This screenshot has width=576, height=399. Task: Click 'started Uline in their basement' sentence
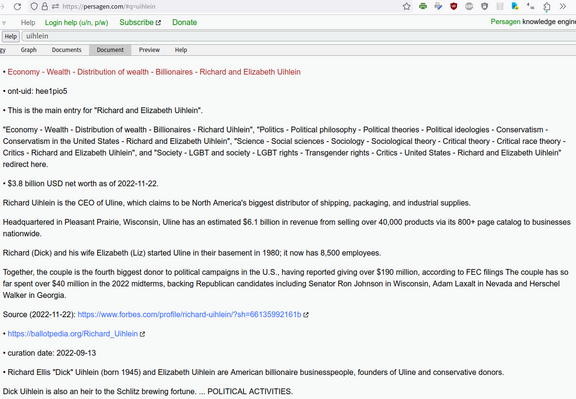point(192,253)
